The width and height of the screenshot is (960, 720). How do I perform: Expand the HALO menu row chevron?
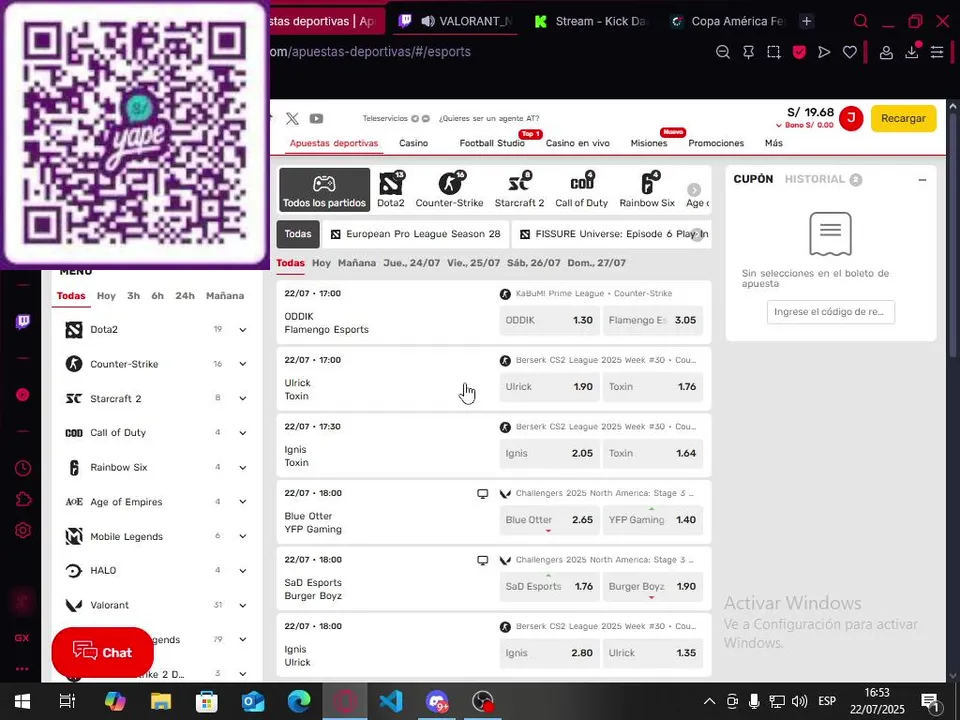[243, 571]
